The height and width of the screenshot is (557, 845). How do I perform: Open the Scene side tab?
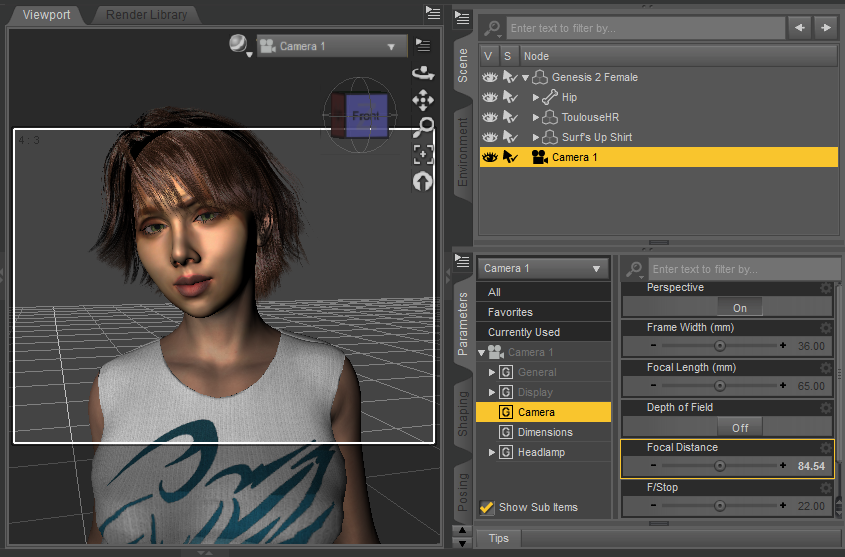tap(463, 65)
